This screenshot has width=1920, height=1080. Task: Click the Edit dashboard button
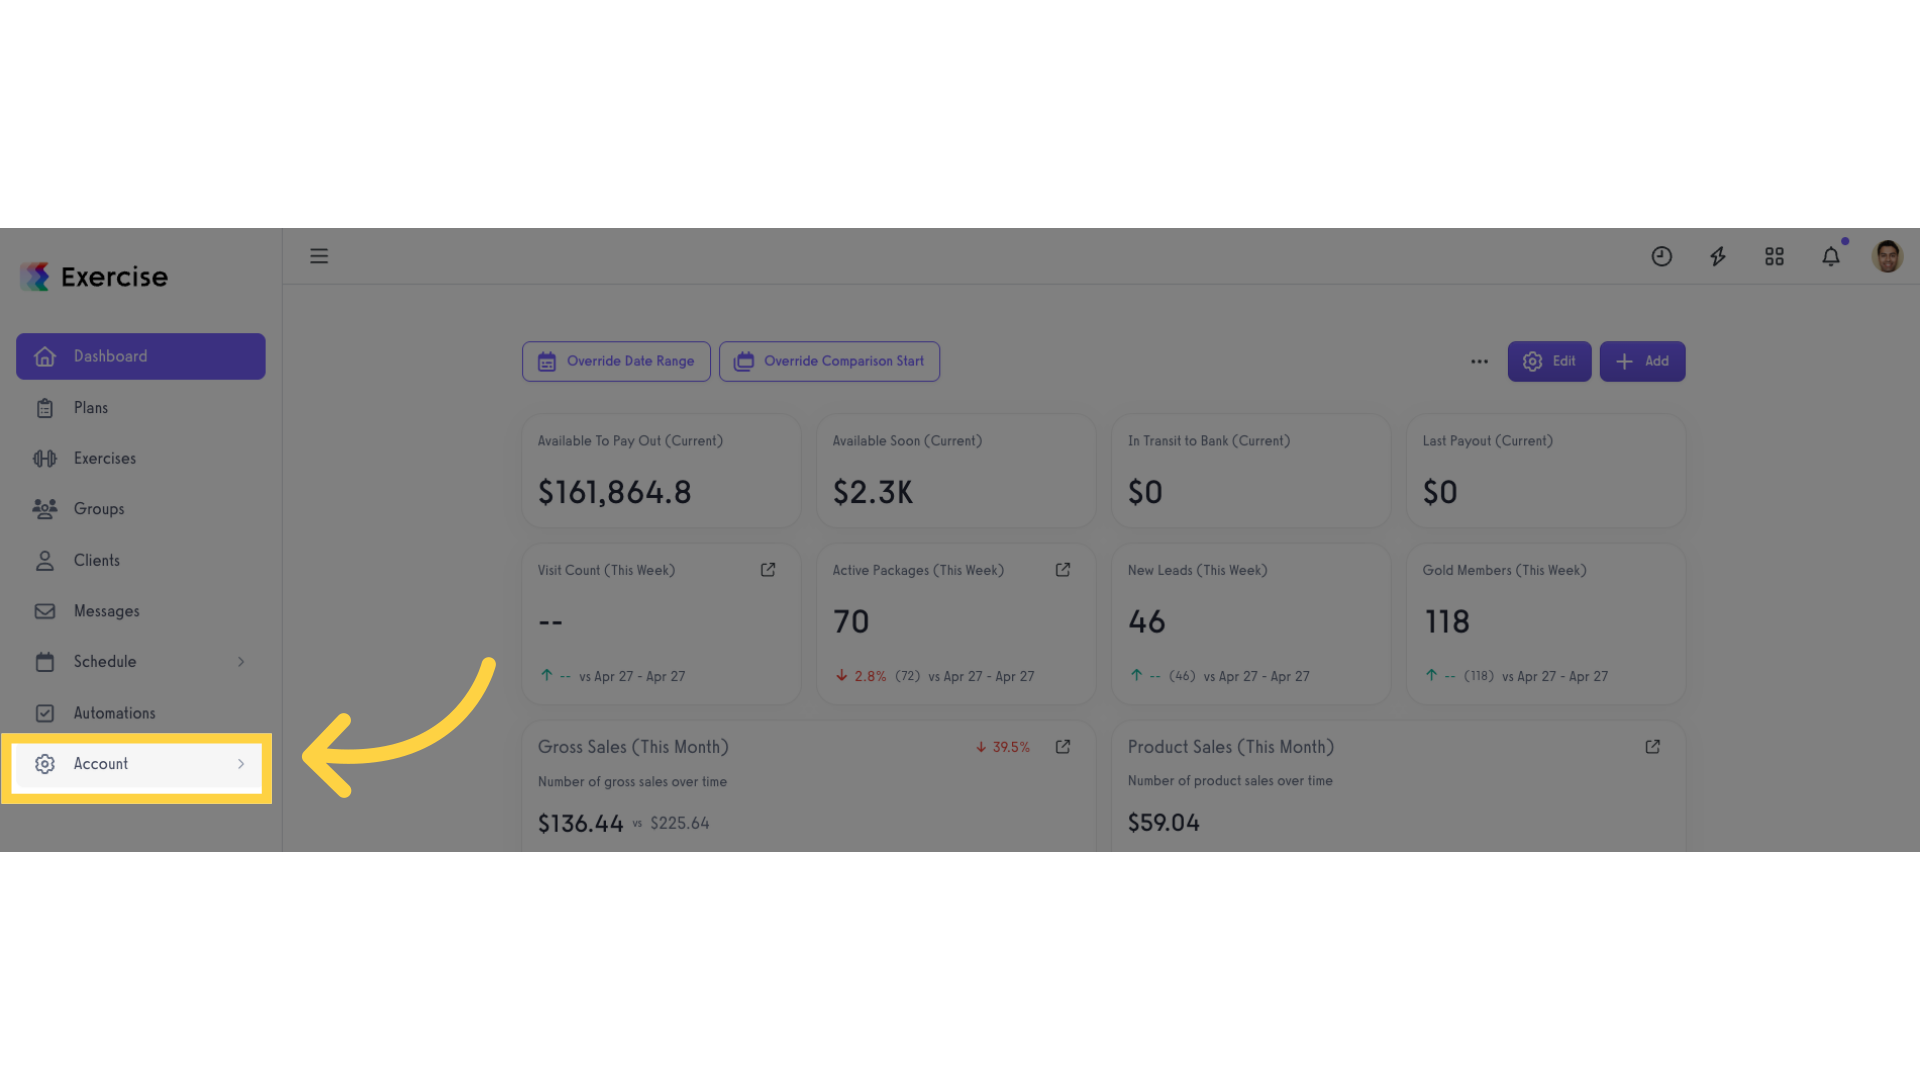(1549, 361)
